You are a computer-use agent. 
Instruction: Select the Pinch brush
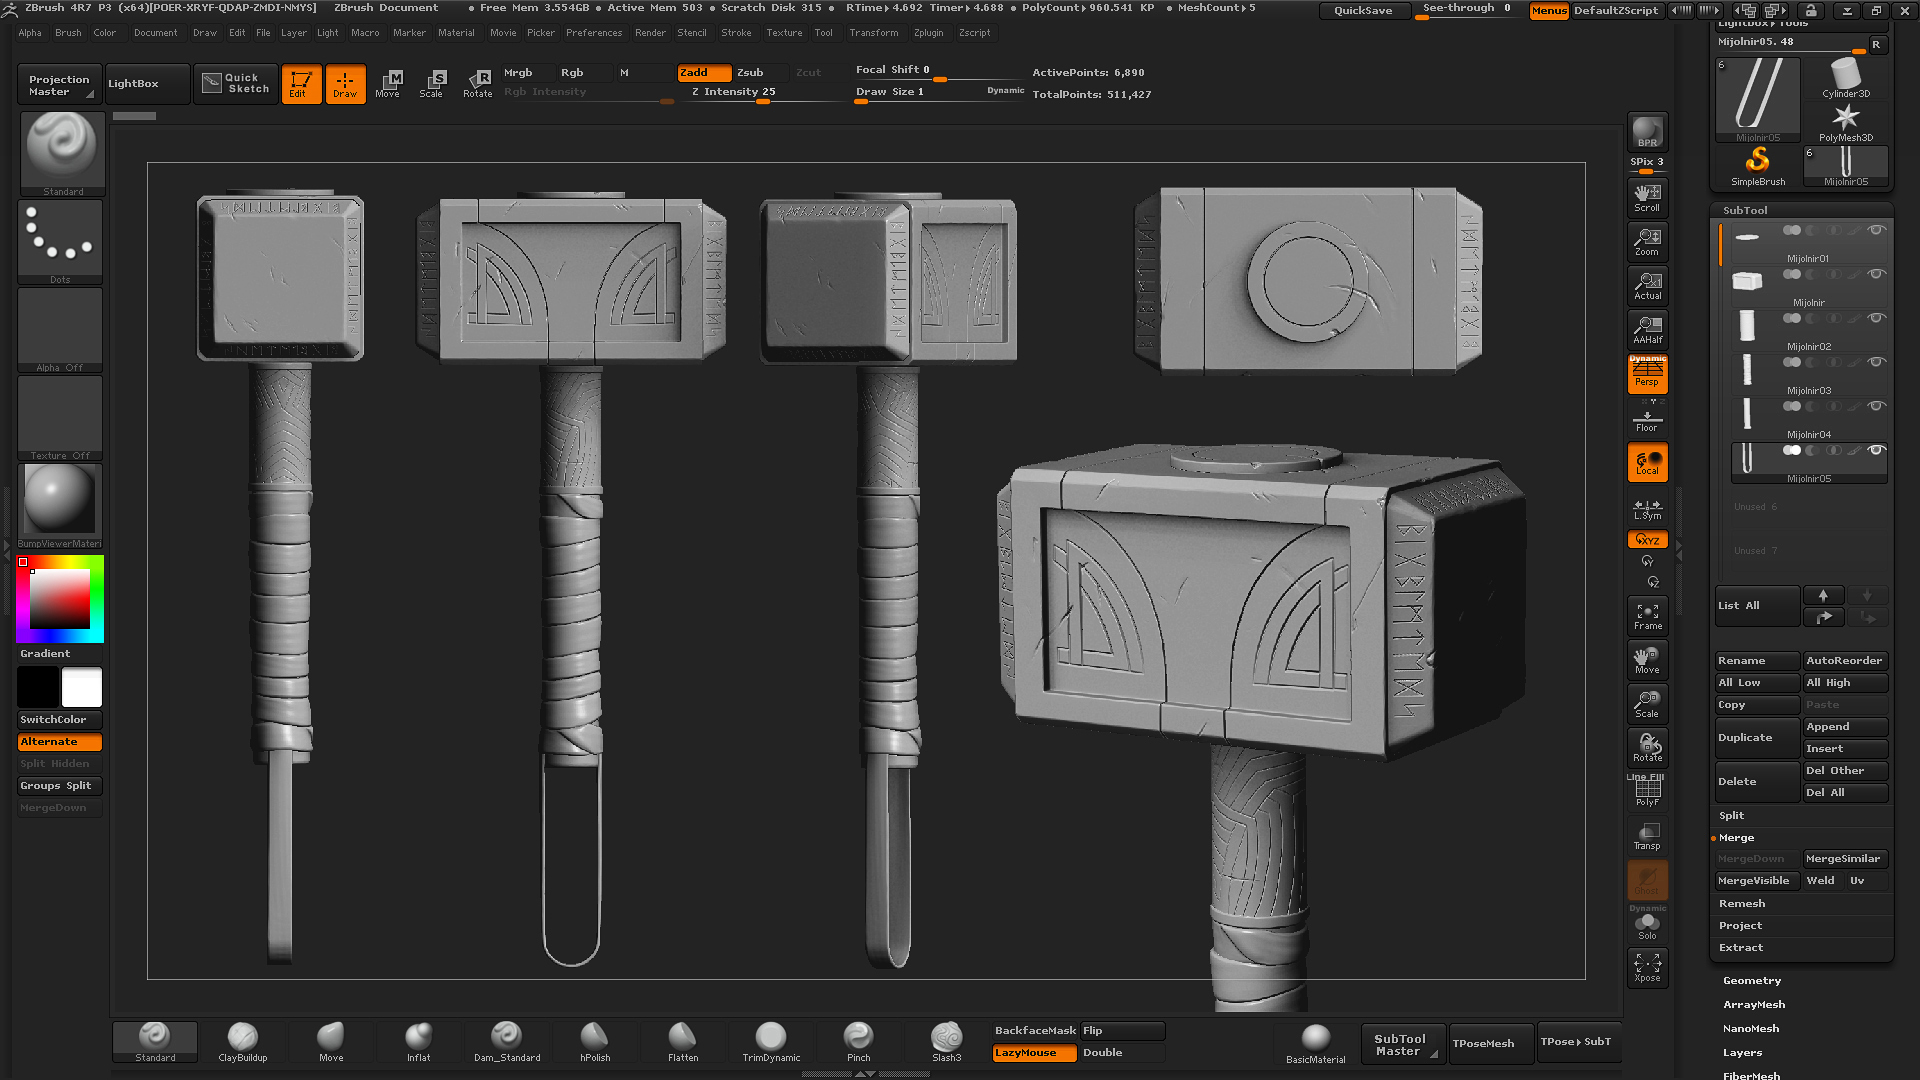click(x=859, y=1042)
